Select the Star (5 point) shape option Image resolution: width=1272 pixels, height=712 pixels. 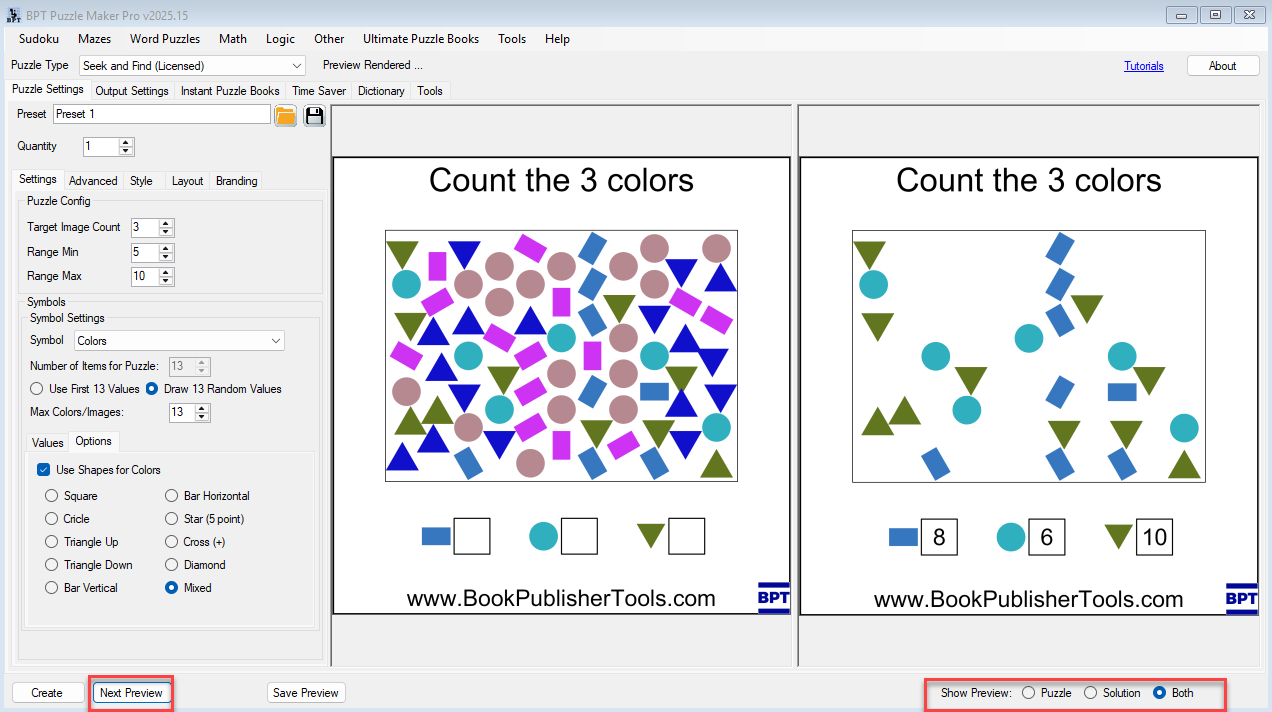click(172, 519)
